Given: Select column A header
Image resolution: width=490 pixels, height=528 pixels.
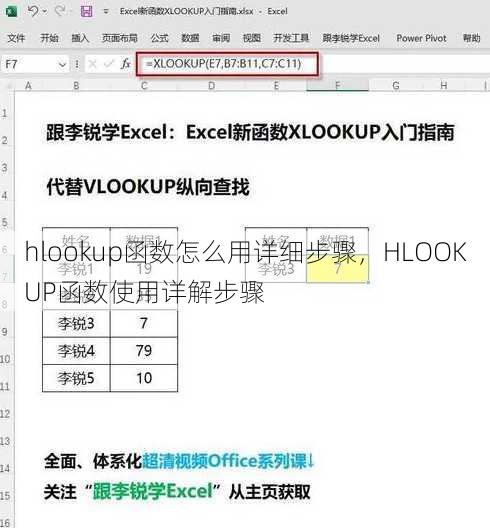Looking at the screenshot, I should click(28, 86).
